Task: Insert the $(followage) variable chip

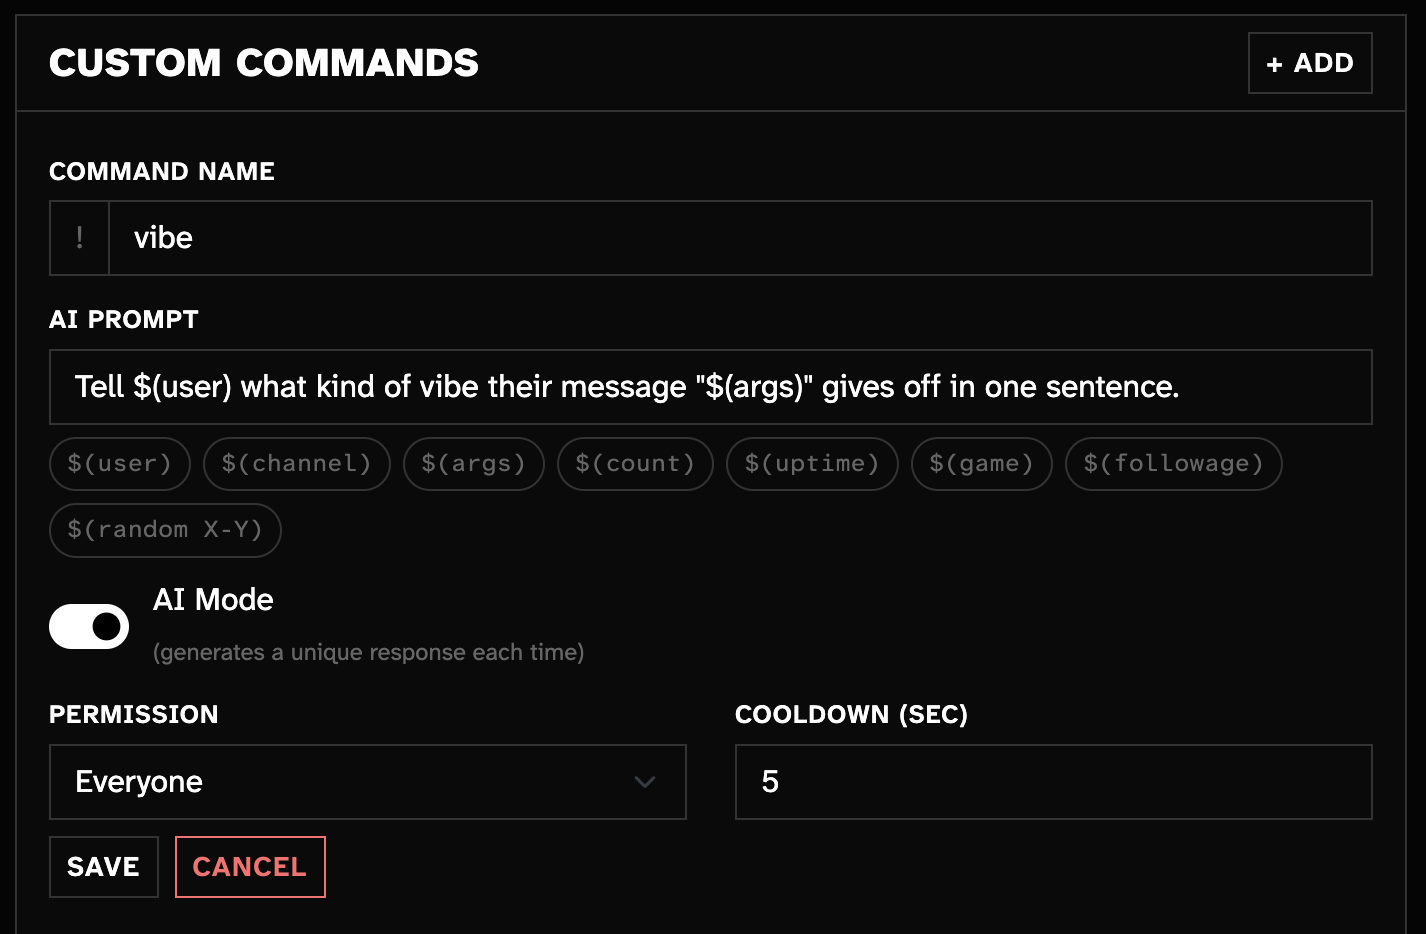Action: [x=1173, y=463]
